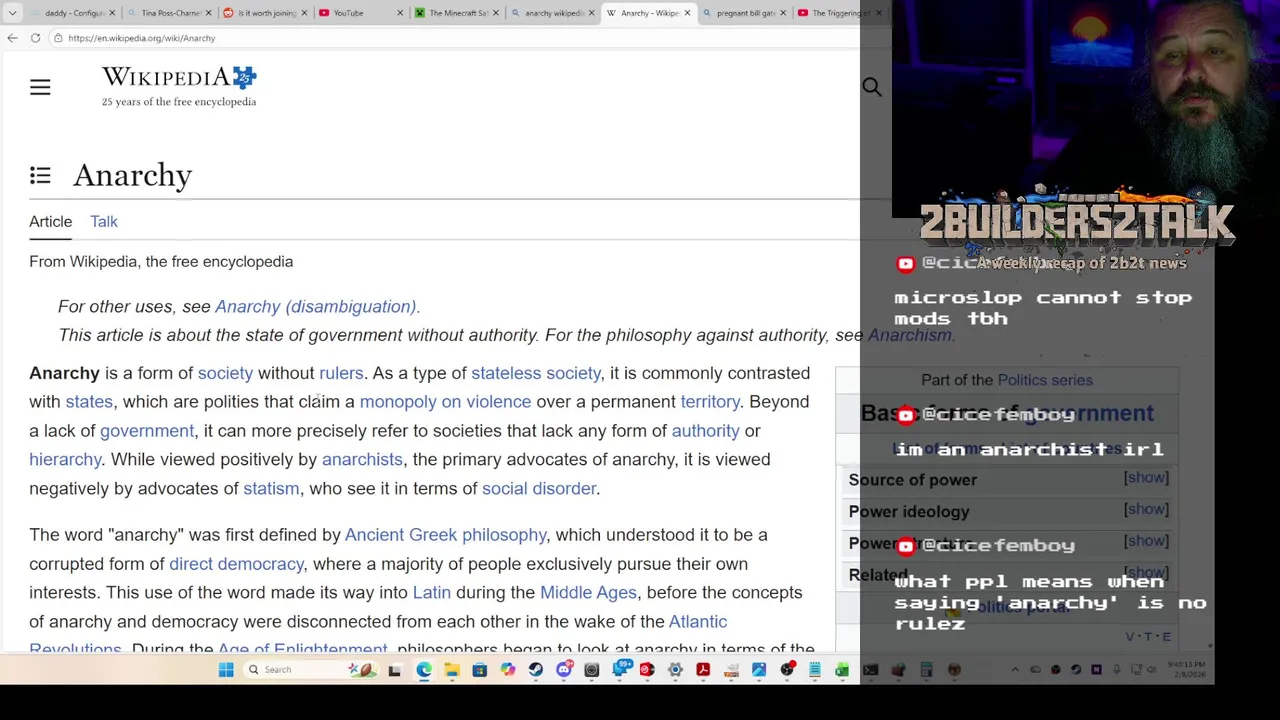Click show on the Related row

point(1146,572)
